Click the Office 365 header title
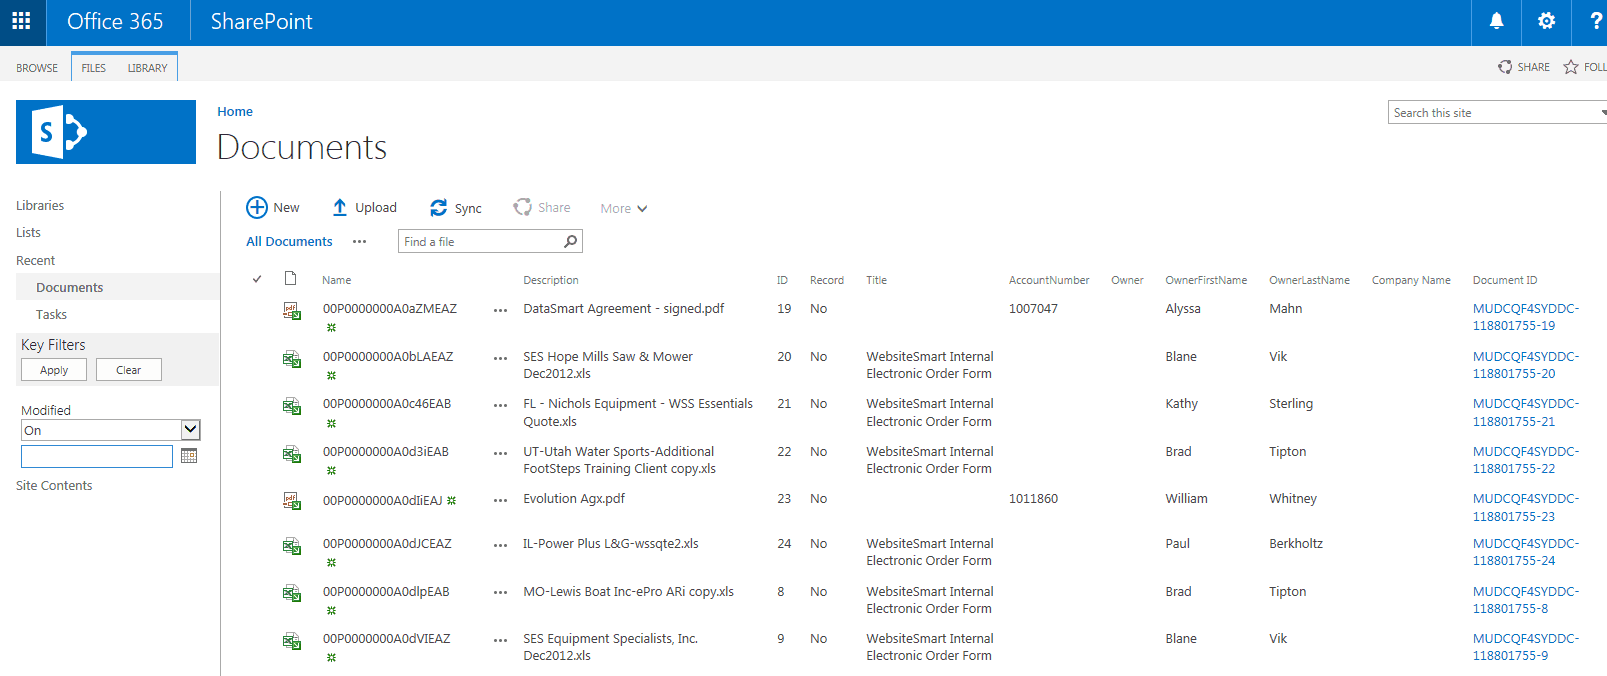Image resolution: width=1607 pixels, height=676 pixels. [115, 21]
